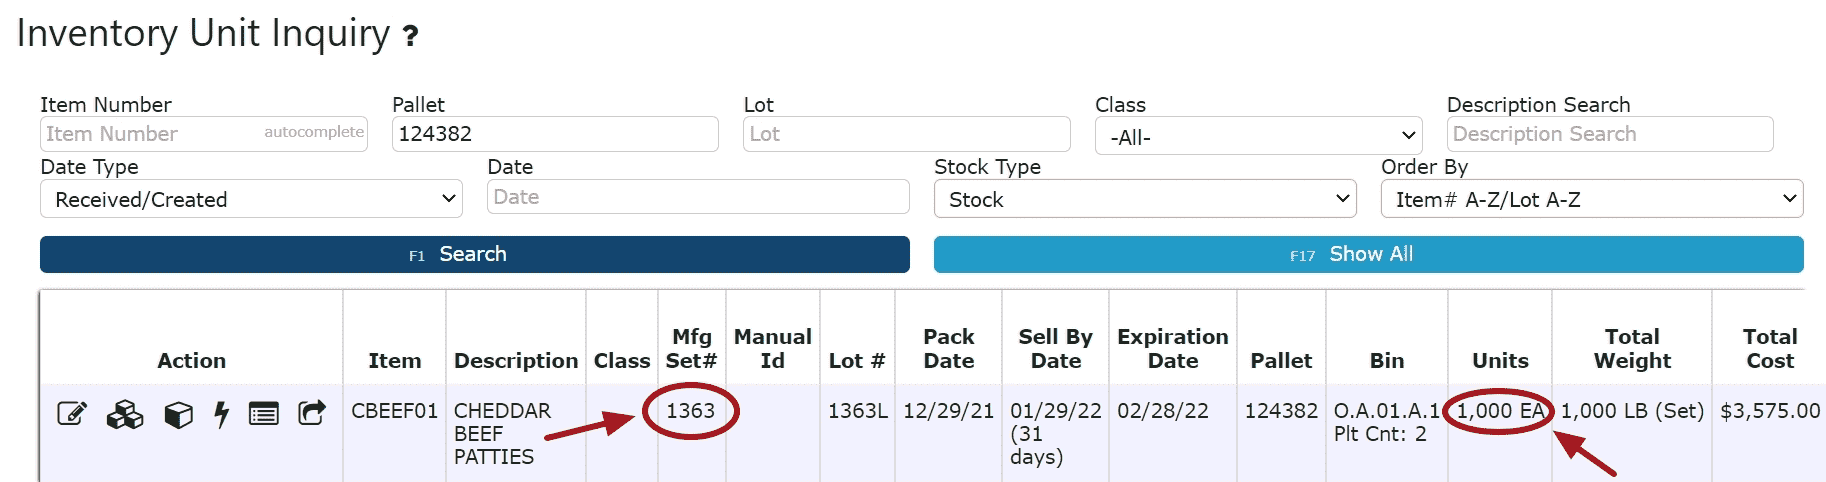Click the Description Search input box
The width and height of the screenshot is (1826, 482).
(1609, 134)
